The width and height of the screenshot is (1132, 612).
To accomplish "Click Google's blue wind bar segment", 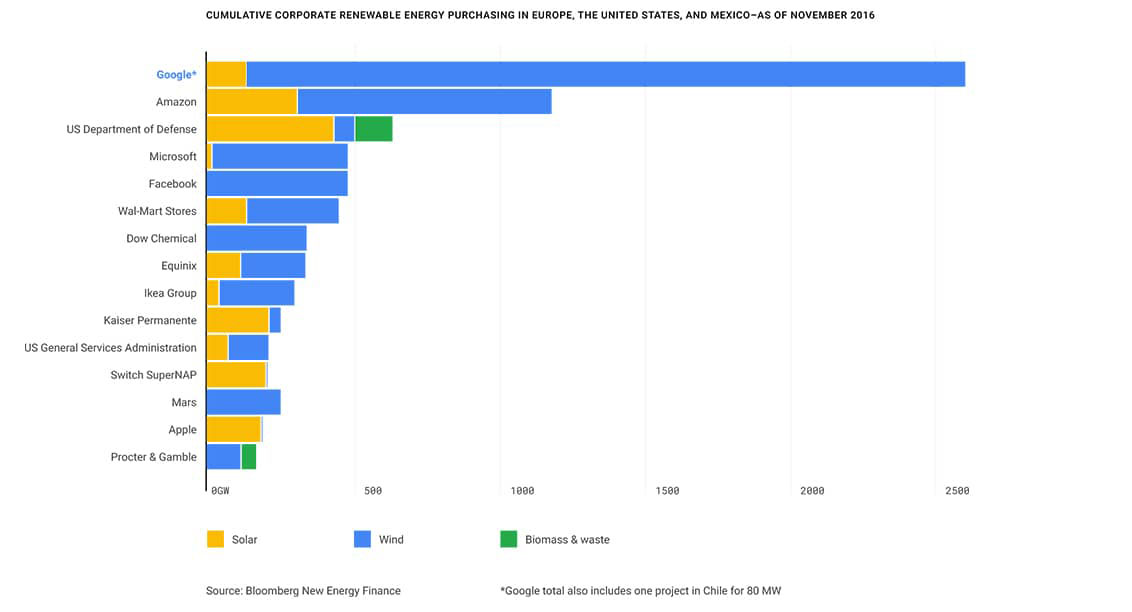I will pos(606,74).
